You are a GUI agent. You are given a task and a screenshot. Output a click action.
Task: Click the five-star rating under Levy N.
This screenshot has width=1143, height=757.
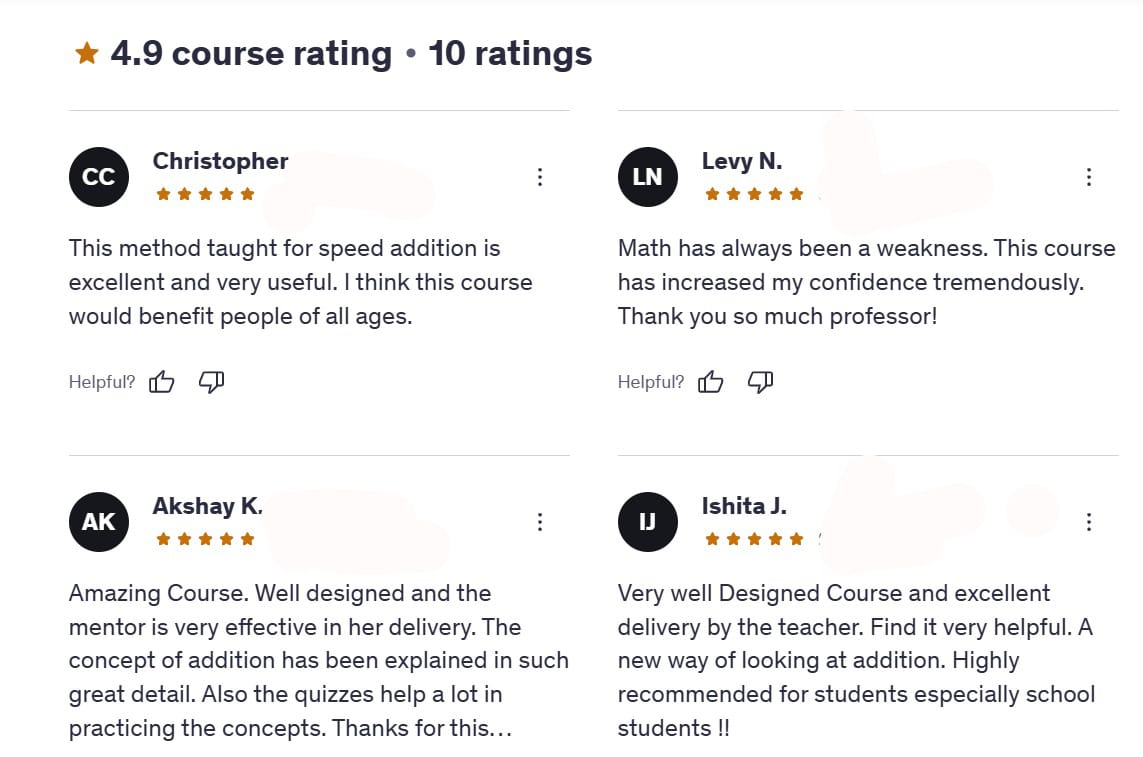click(754, 194)
